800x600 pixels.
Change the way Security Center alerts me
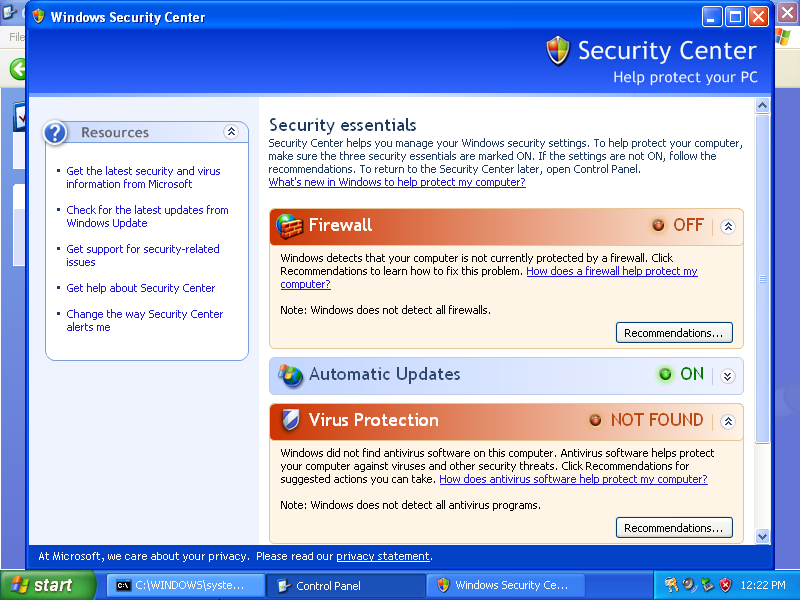145,320
